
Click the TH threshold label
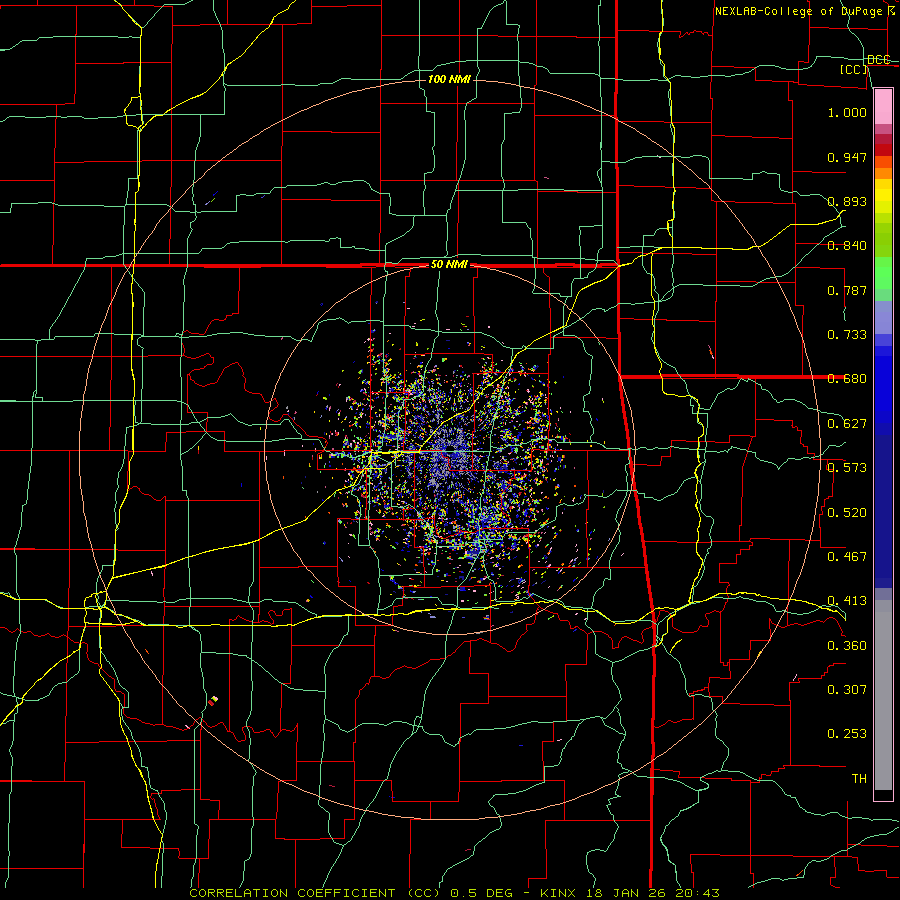coord(859,779)
